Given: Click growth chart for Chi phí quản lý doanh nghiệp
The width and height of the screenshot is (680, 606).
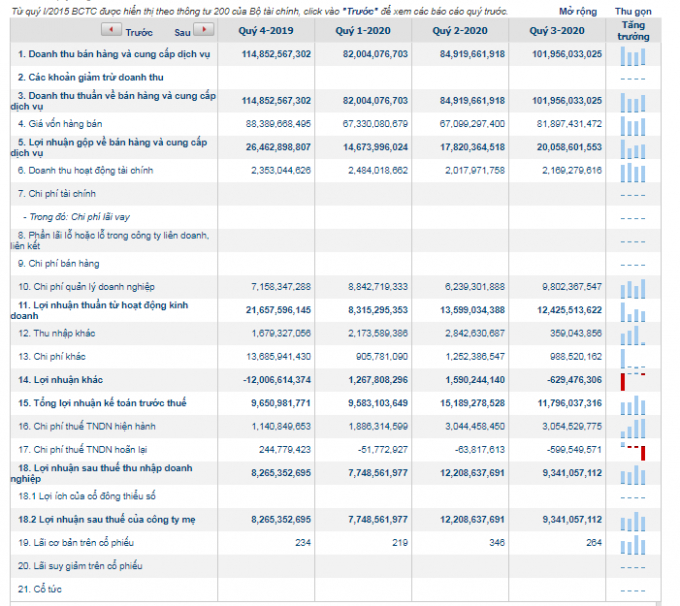Looking at the screenshot, I should pyautogui.click(x=633, y=287).
